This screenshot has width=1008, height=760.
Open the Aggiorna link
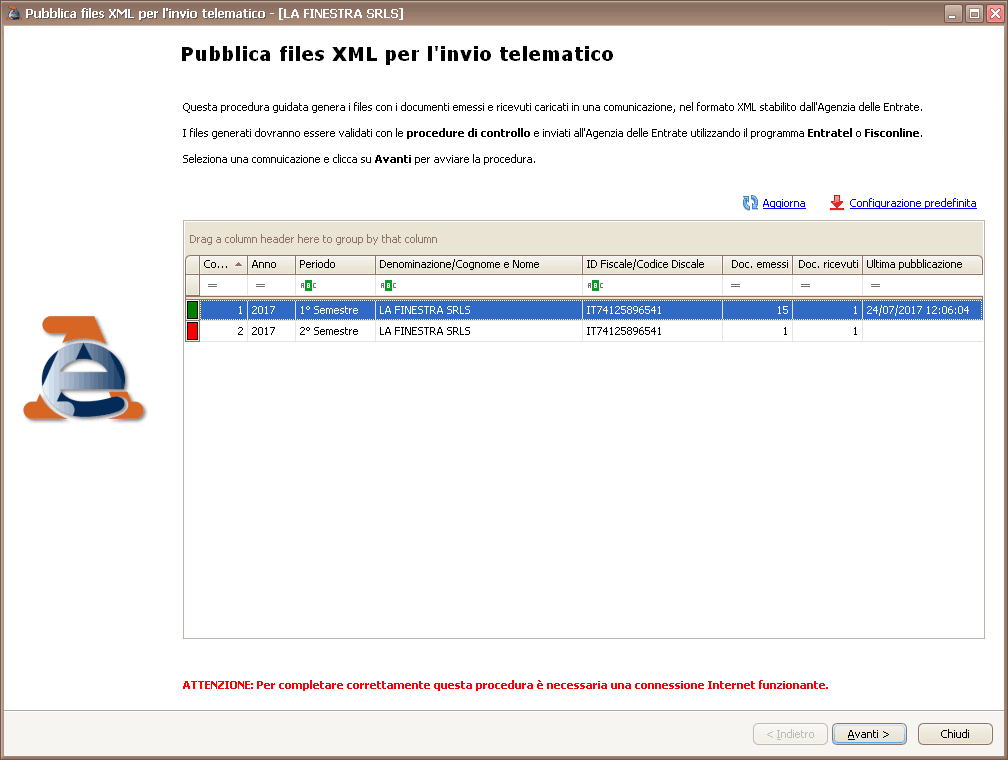(783, 203)
